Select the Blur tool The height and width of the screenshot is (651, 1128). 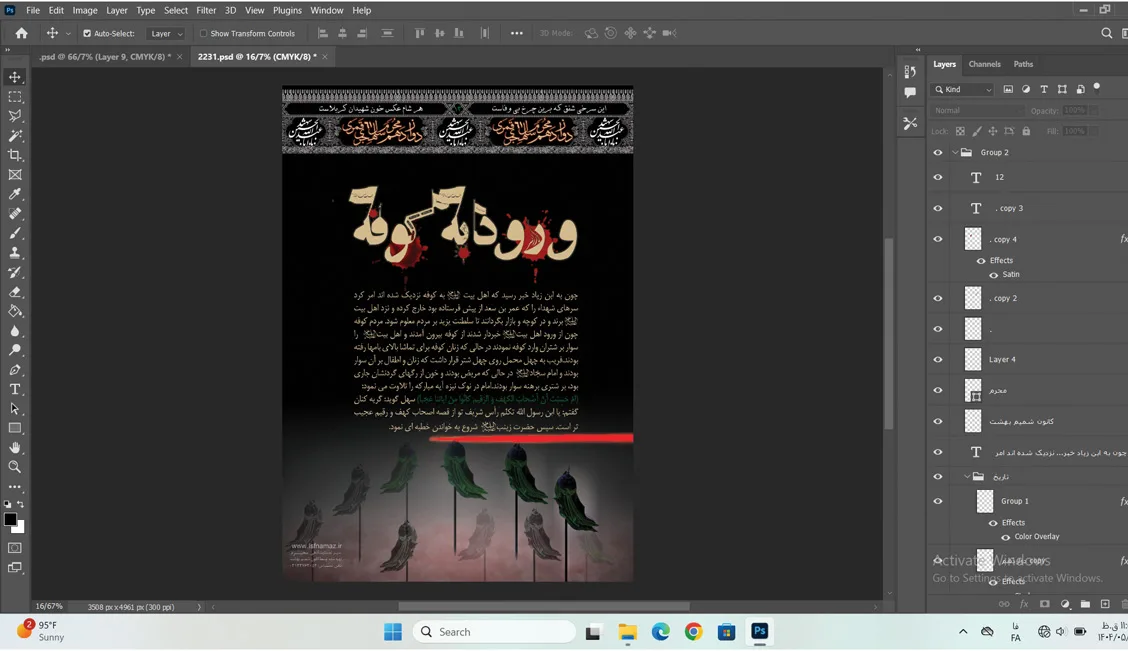pos(14,330)
